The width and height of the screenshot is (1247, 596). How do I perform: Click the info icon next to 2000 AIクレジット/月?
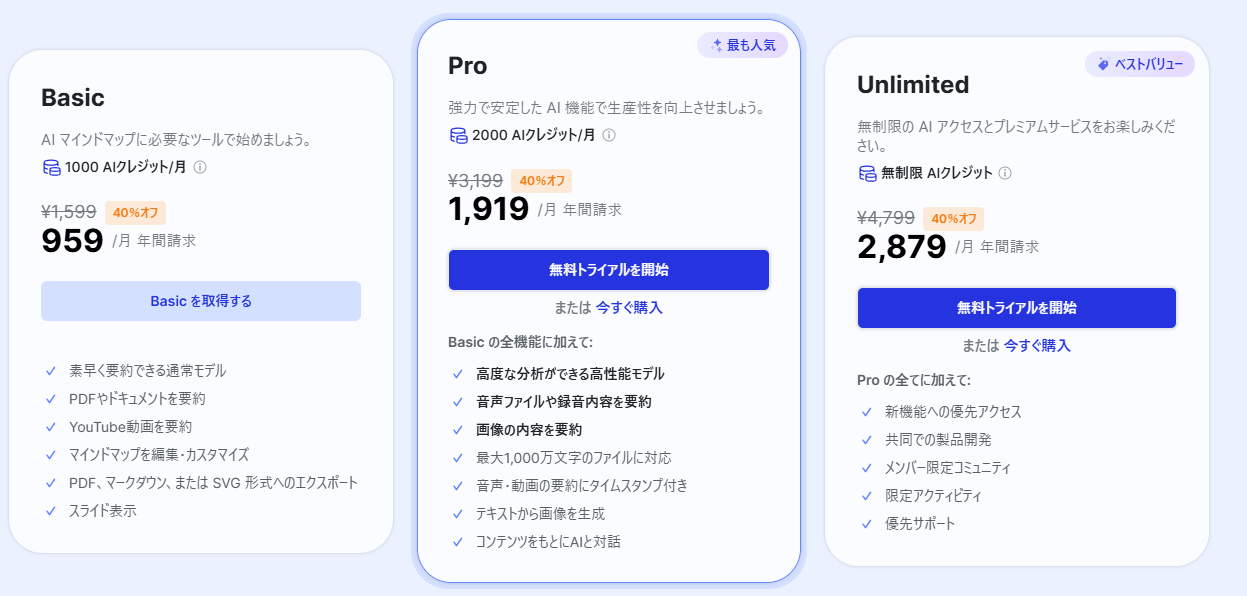(x=609, y=135)
